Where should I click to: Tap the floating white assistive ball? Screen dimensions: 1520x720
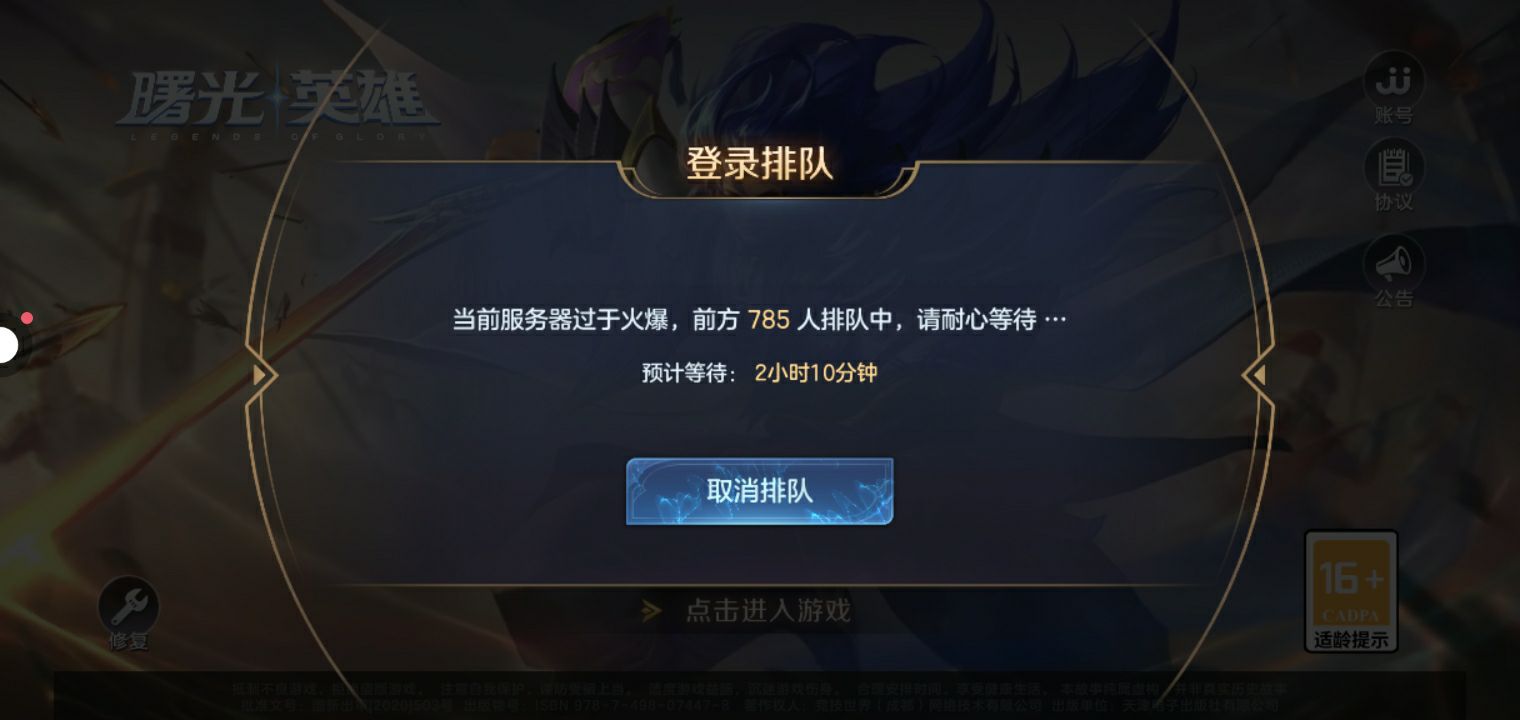tap(6, 346)
